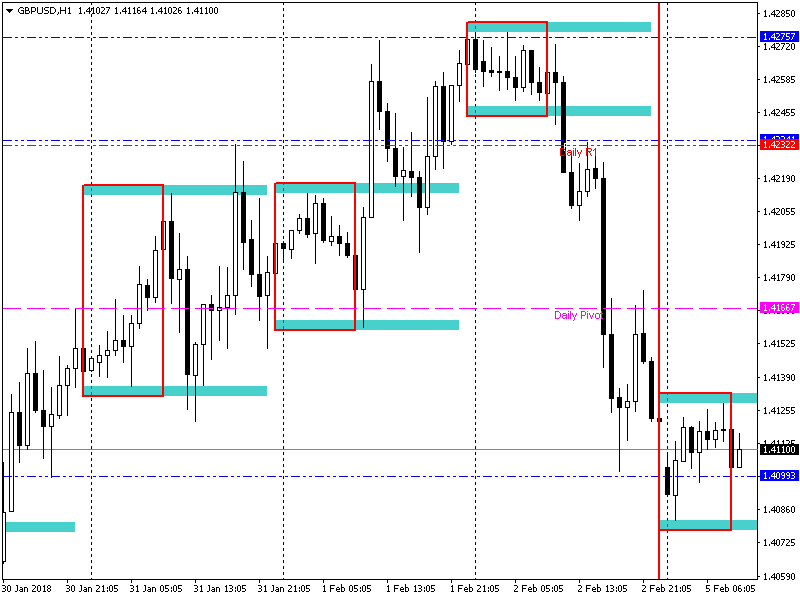800x600 pixels.
Task: Select the cyan bar at bottom-left corner
Action: 40,527
